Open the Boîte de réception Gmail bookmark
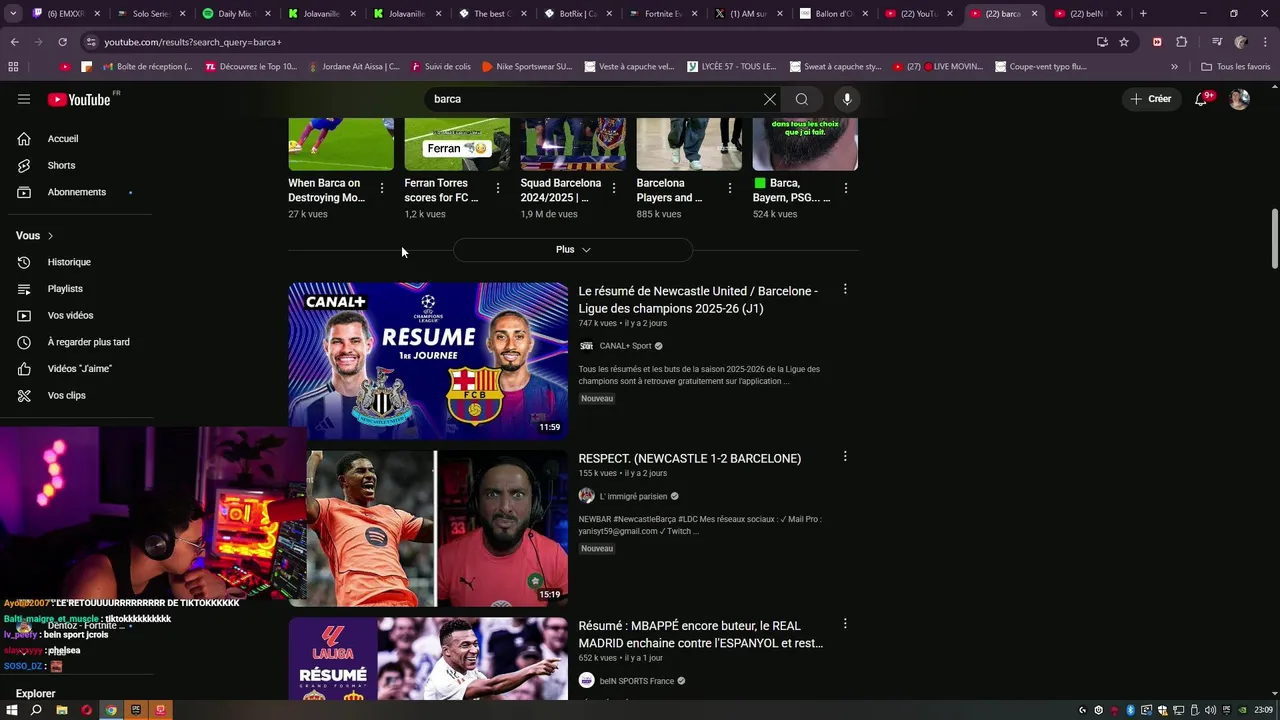Image resolution: width=1280 pixels, height=720 pixels. coord(146,67)
